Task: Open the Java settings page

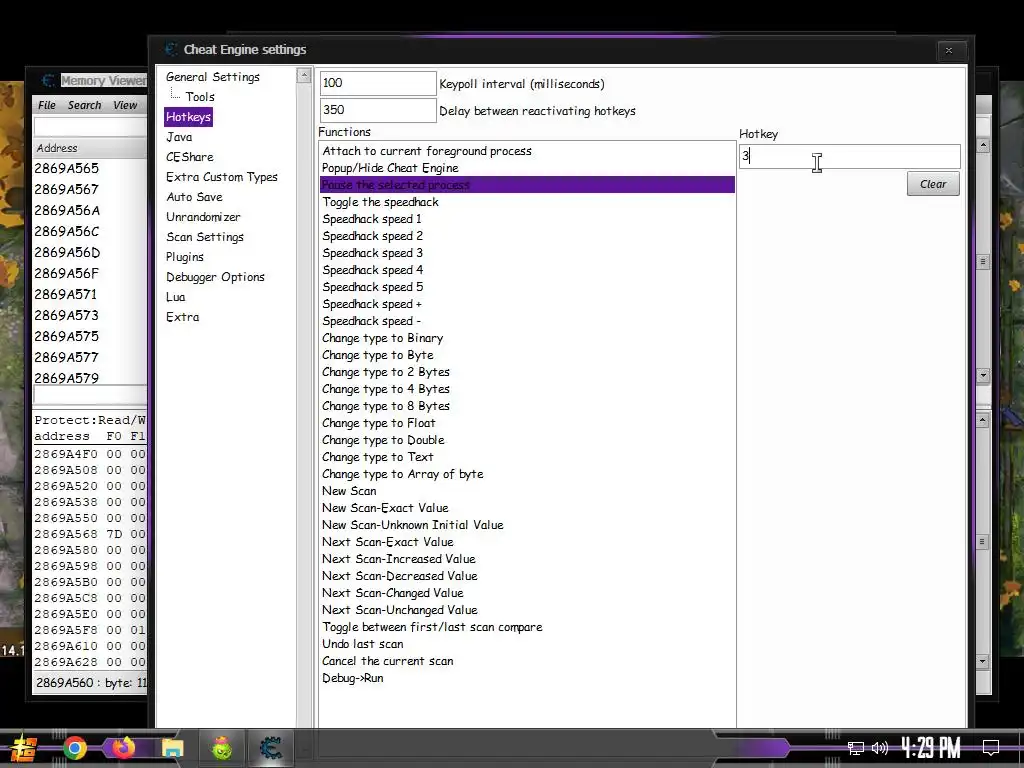Action: 179,137
